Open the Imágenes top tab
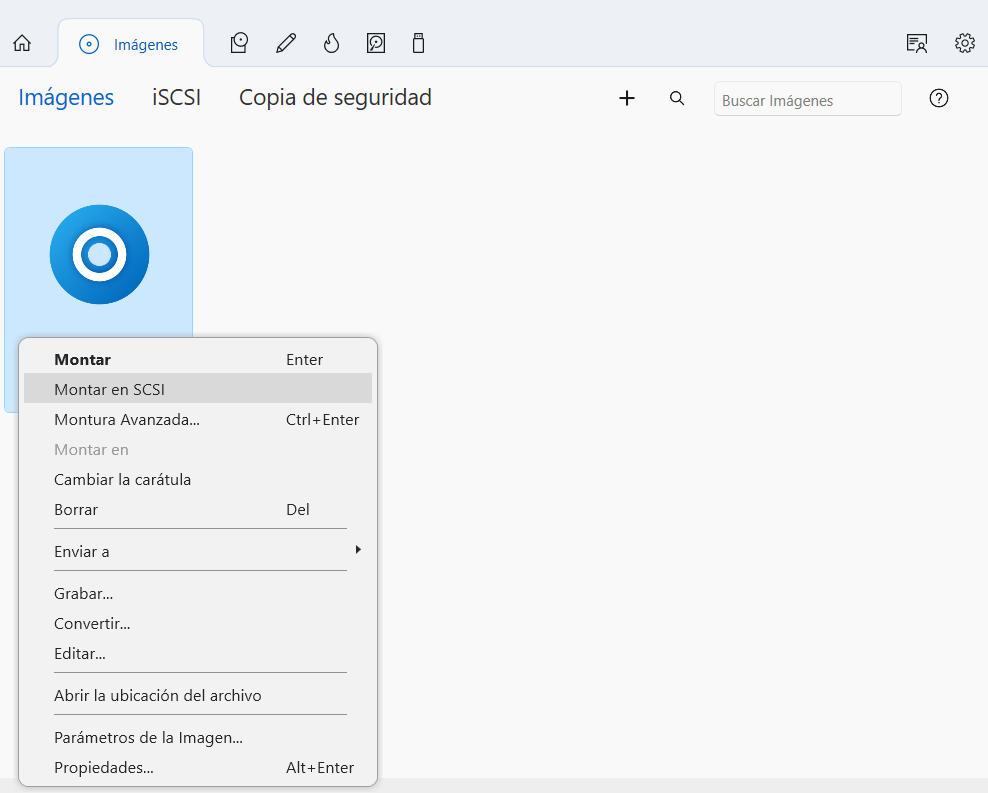The width and height of the screenshot is (988, 793). point(130,44)
